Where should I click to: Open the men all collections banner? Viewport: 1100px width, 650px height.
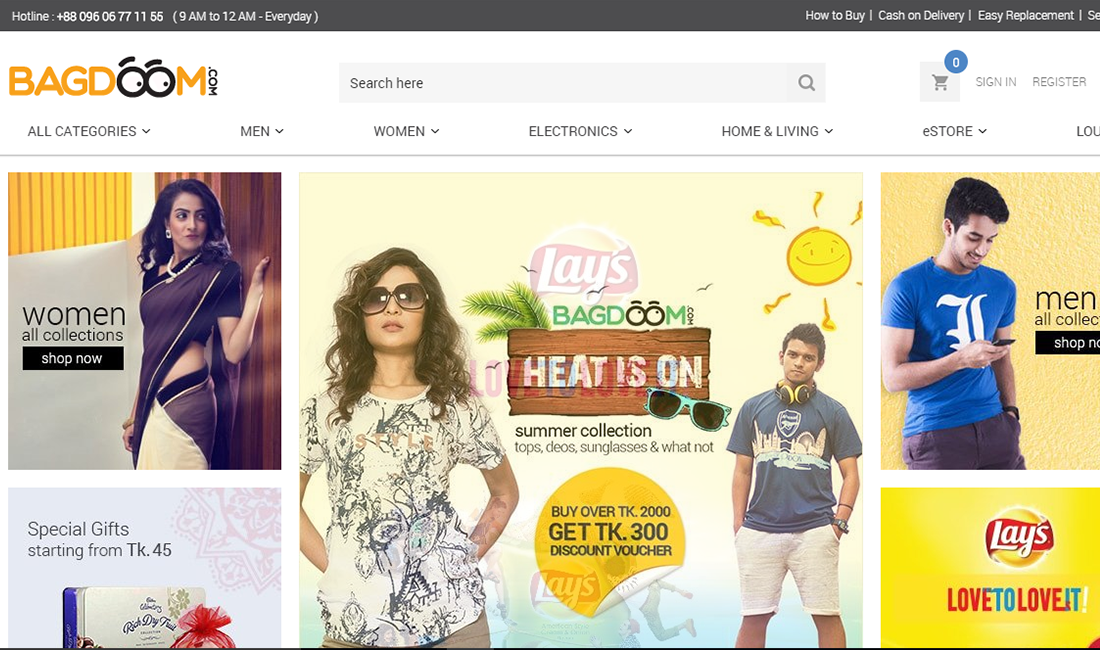[990, 321]
